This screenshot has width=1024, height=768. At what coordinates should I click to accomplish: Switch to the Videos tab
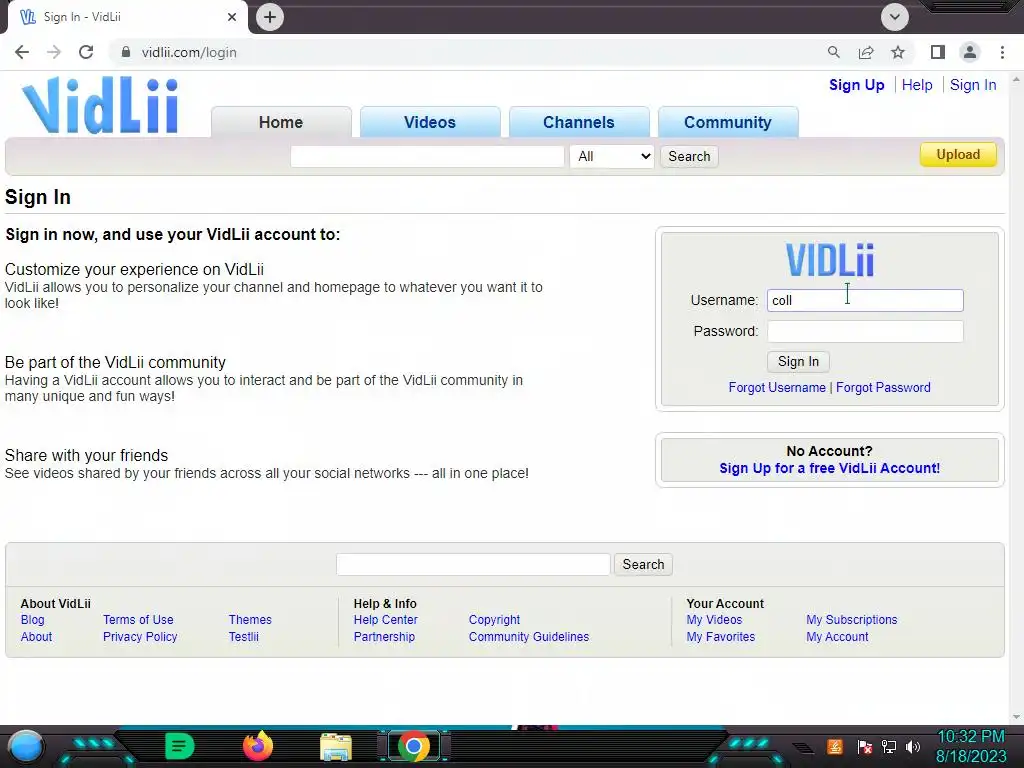[x=430, y=122]
